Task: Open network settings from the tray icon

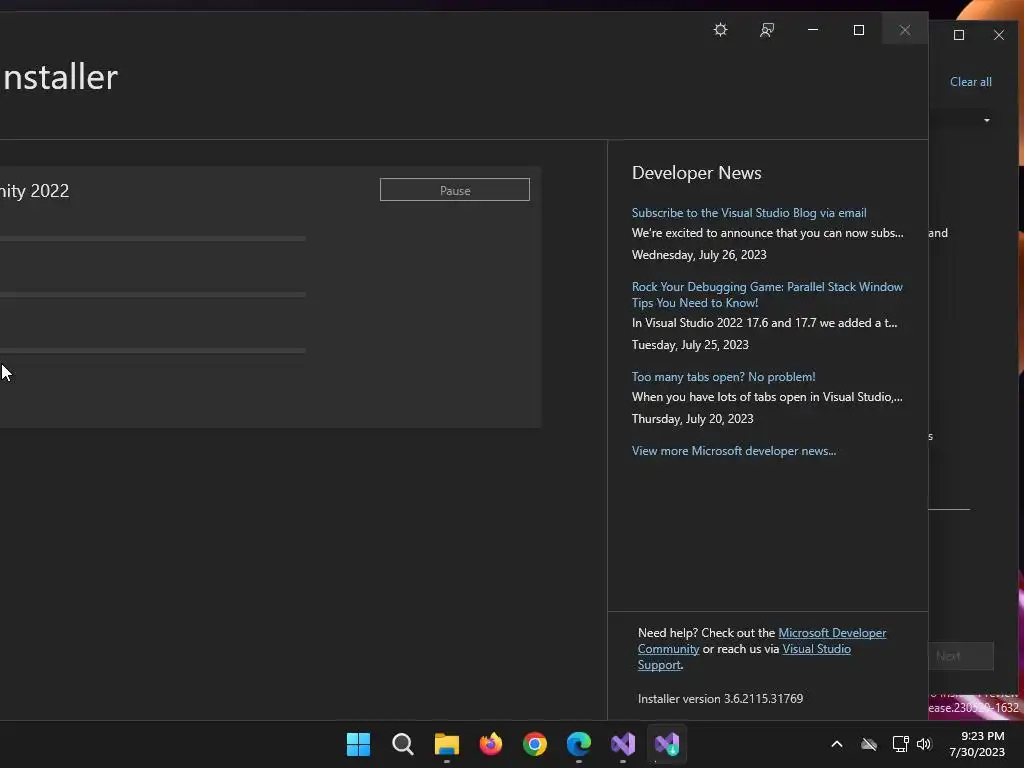Action: [x=901, y=744]
